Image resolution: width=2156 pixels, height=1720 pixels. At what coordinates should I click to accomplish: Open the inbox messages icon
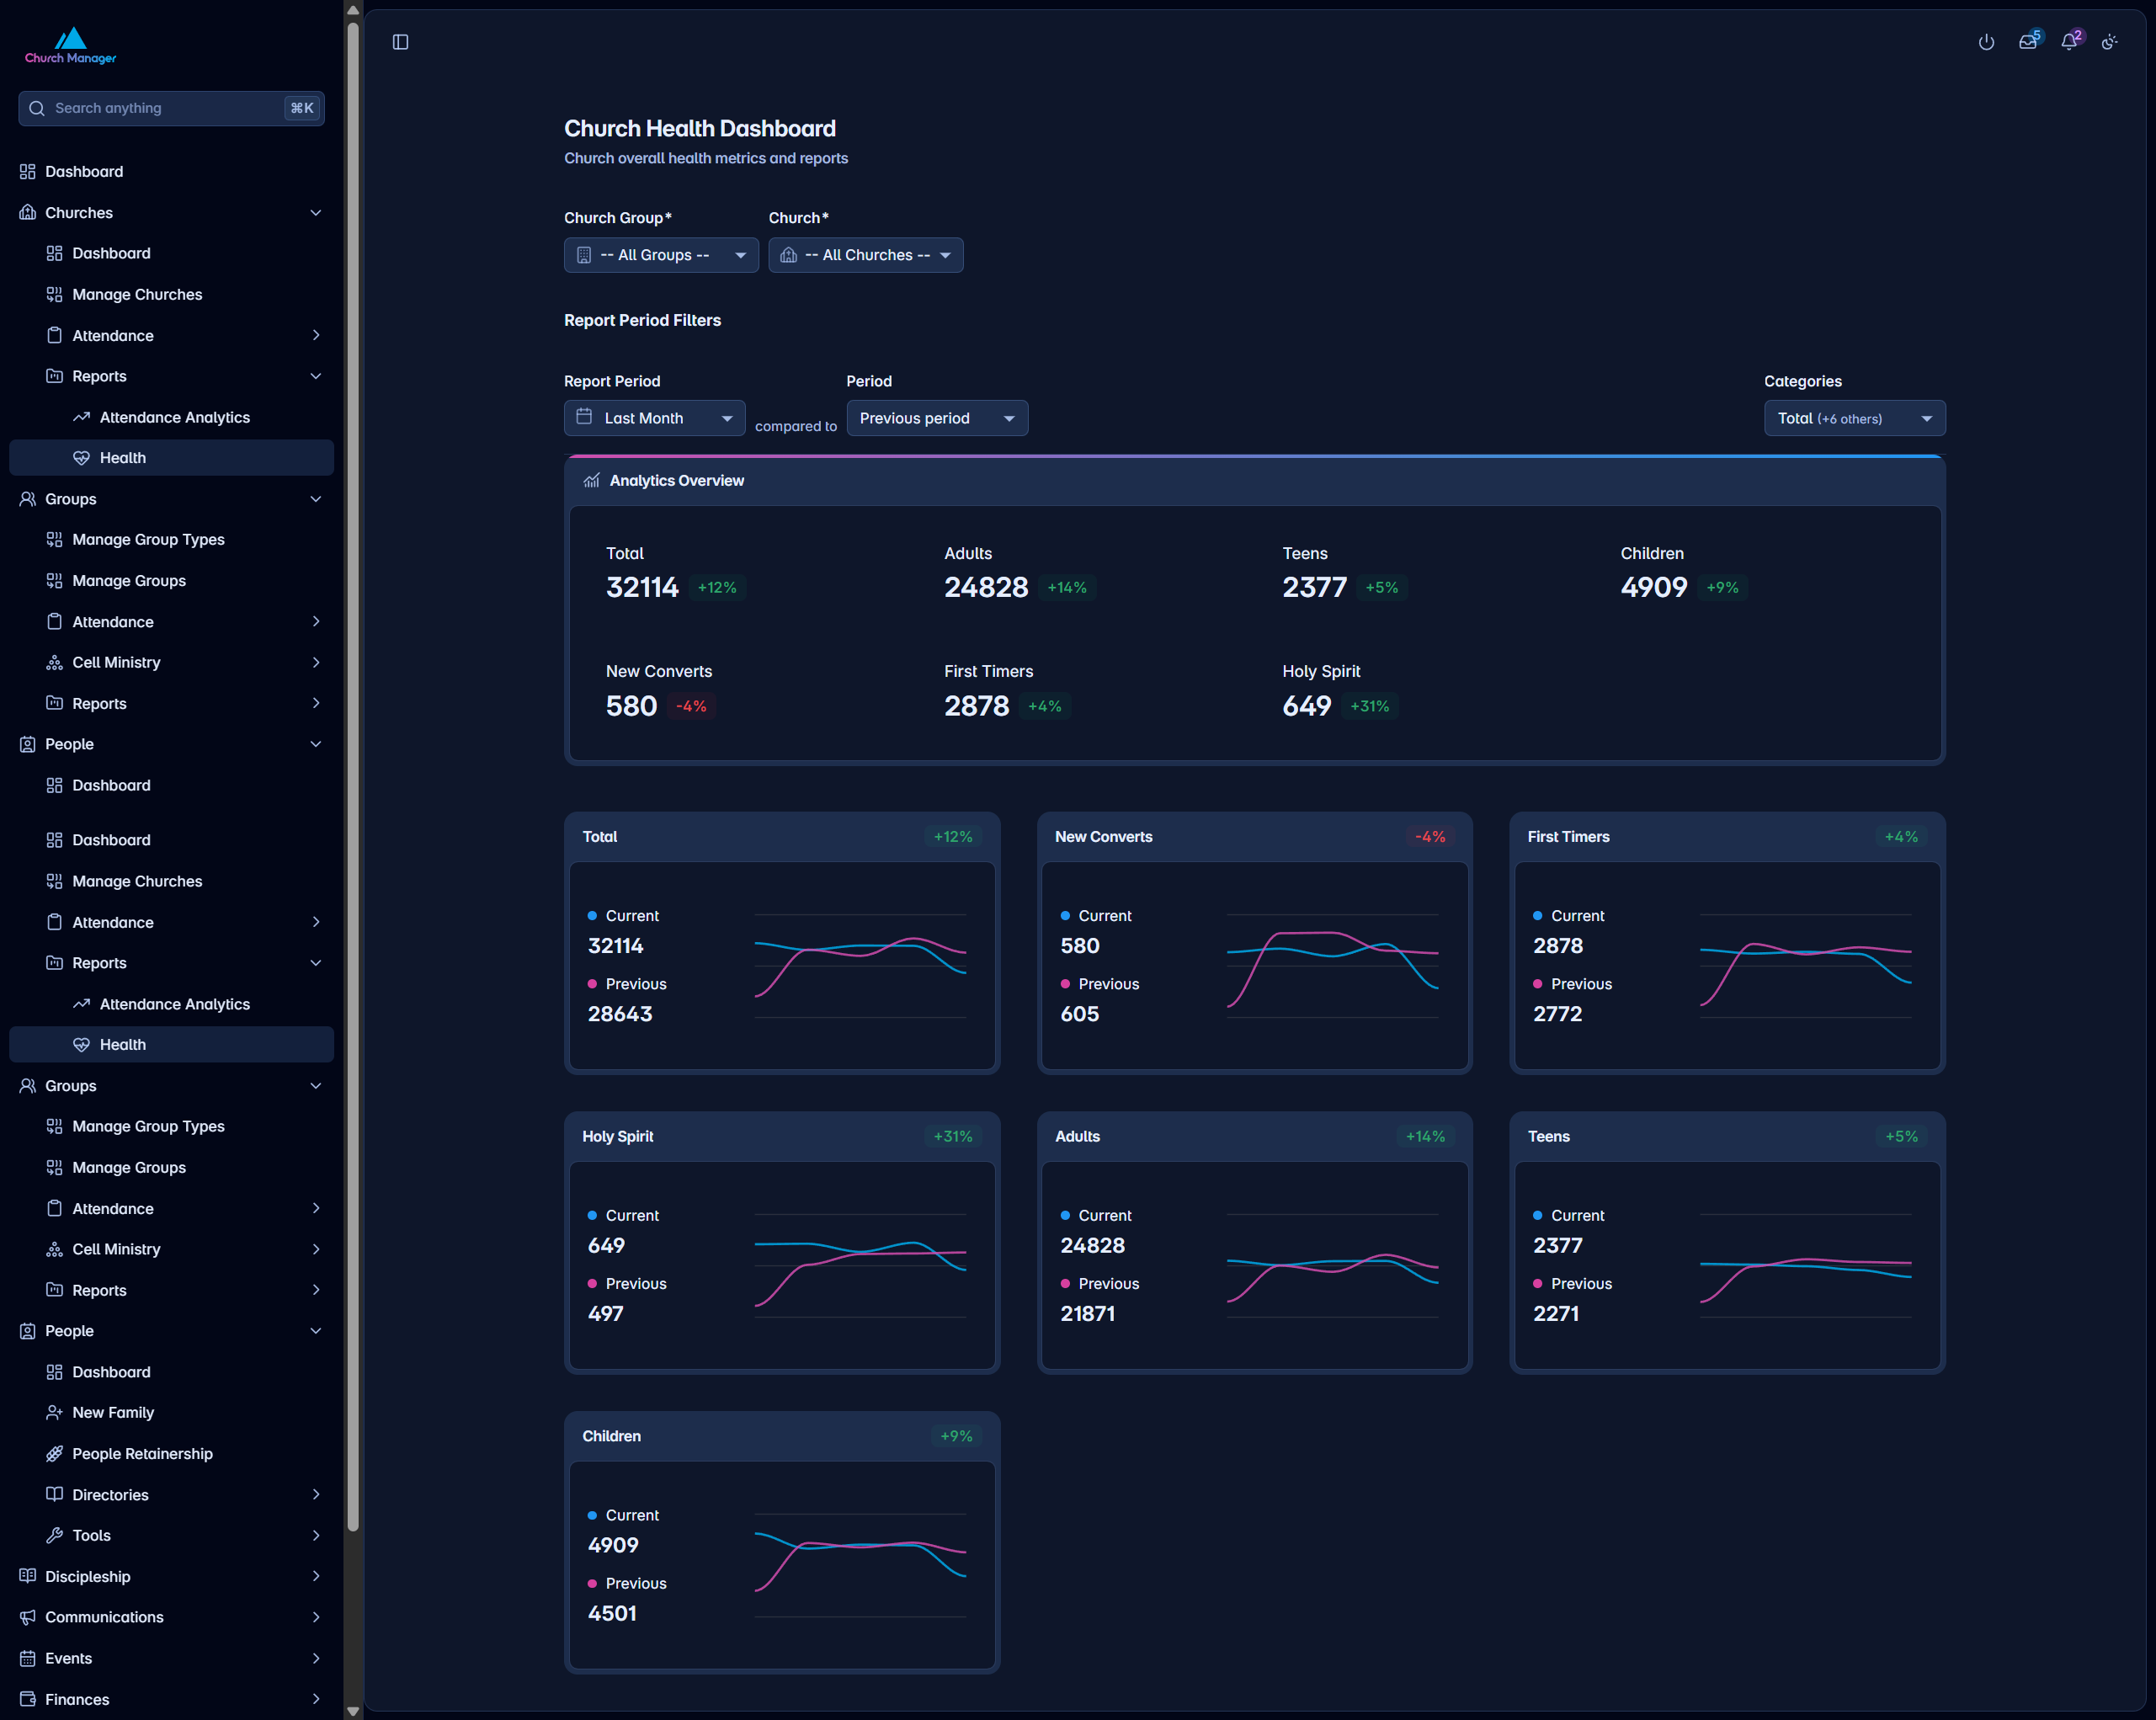point(2028,42)
